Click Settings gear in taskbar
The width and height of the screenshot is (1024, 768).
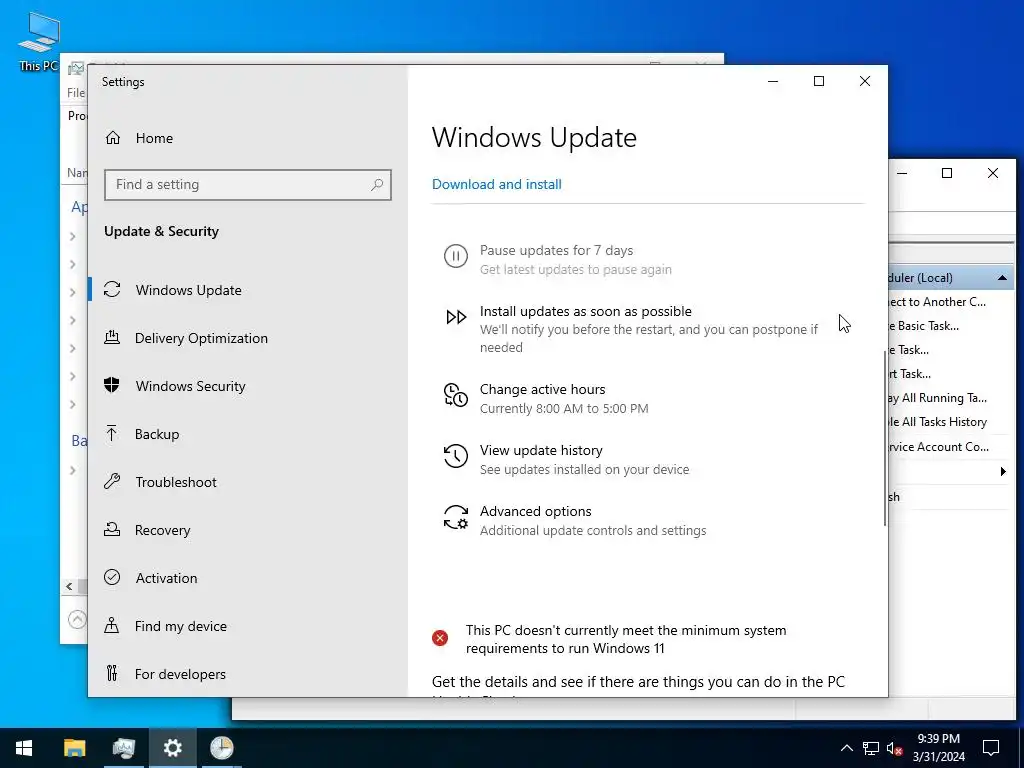172,748
